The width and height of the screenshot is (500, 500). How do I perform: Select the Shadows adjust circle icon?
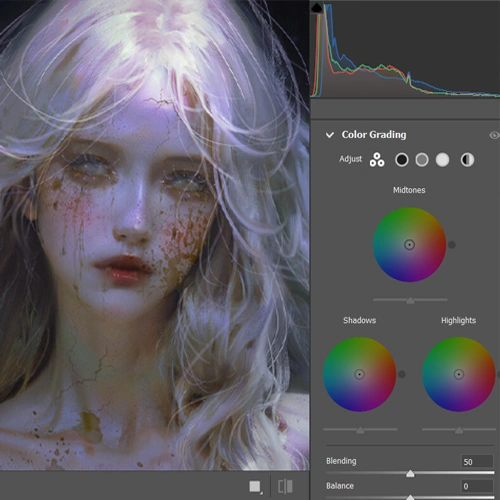(x=402, y=160)
